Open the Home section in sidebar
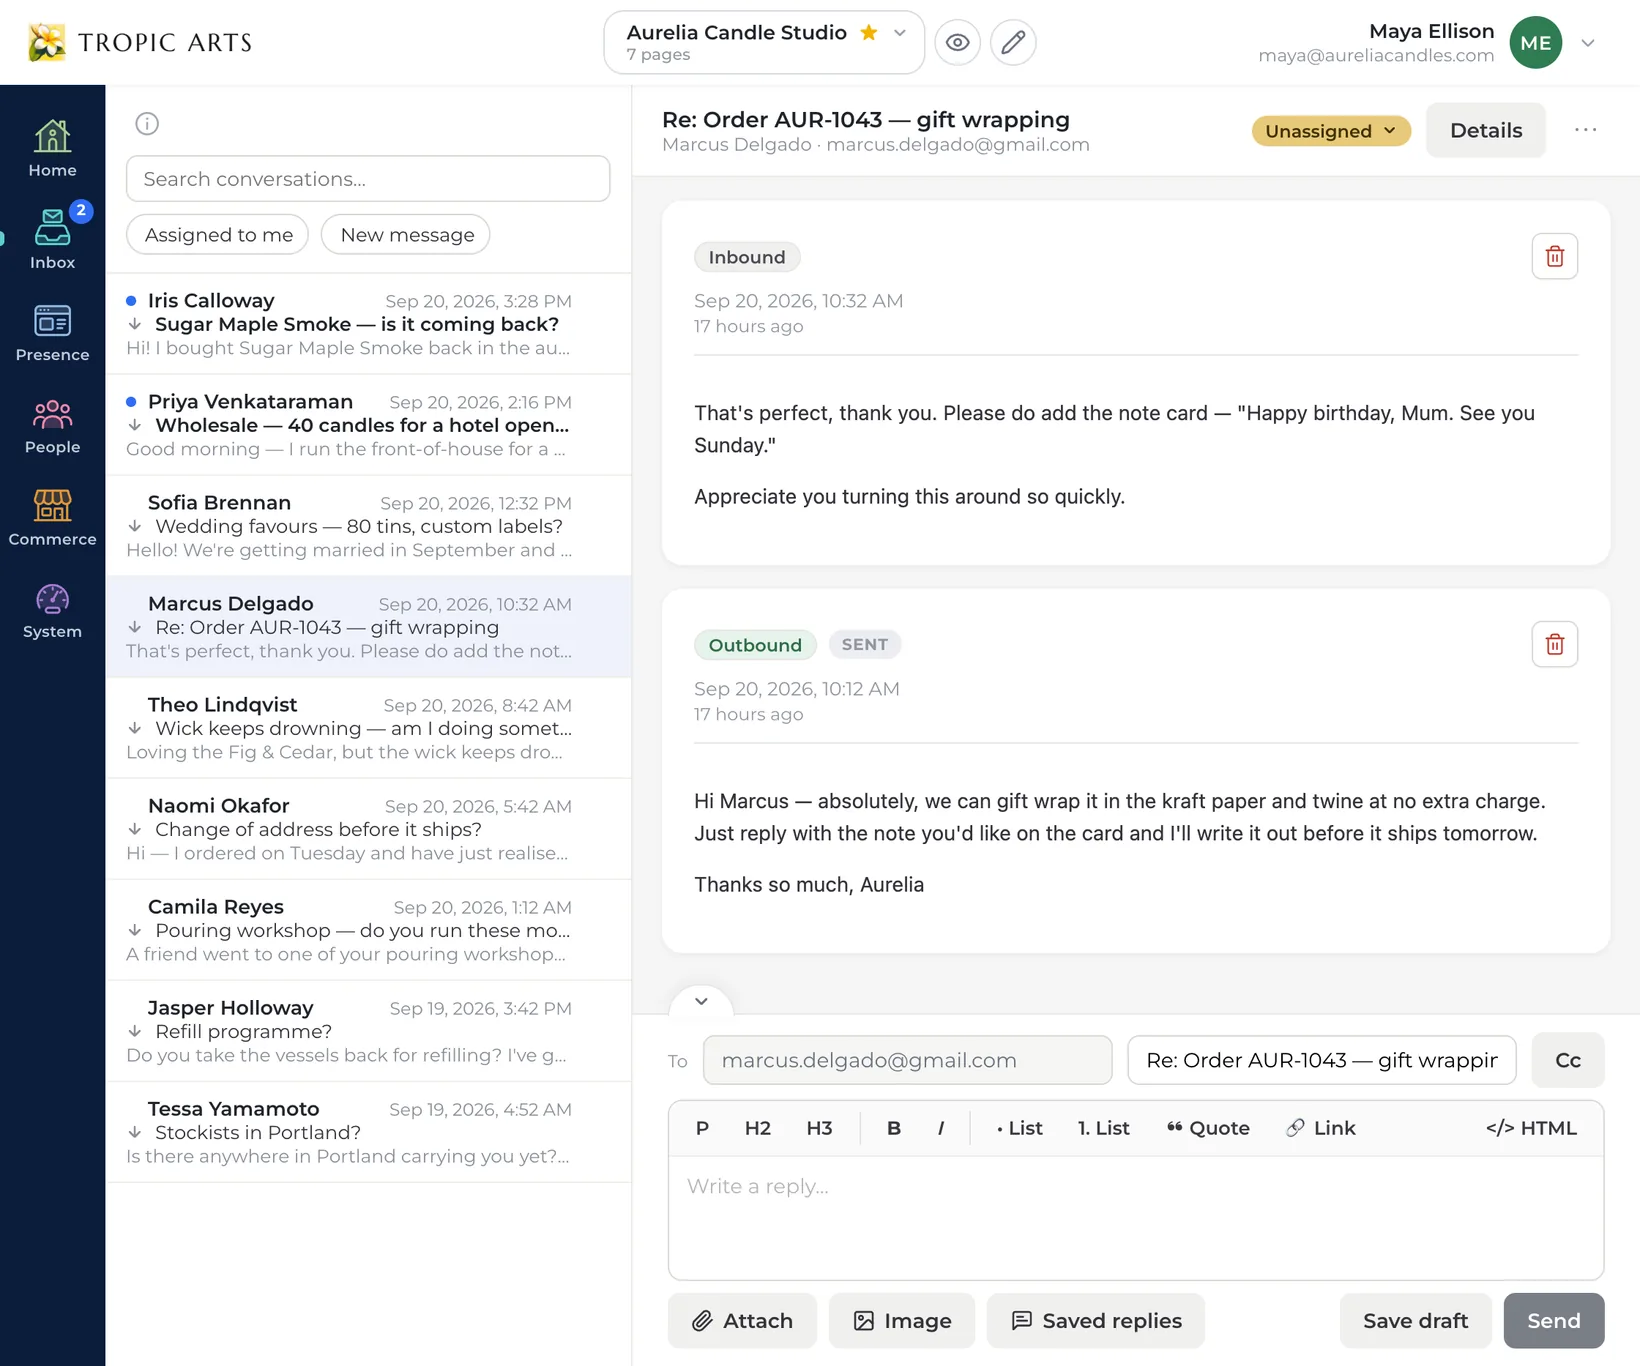This screenshot has height=1366, width=1640. (52, 148)
